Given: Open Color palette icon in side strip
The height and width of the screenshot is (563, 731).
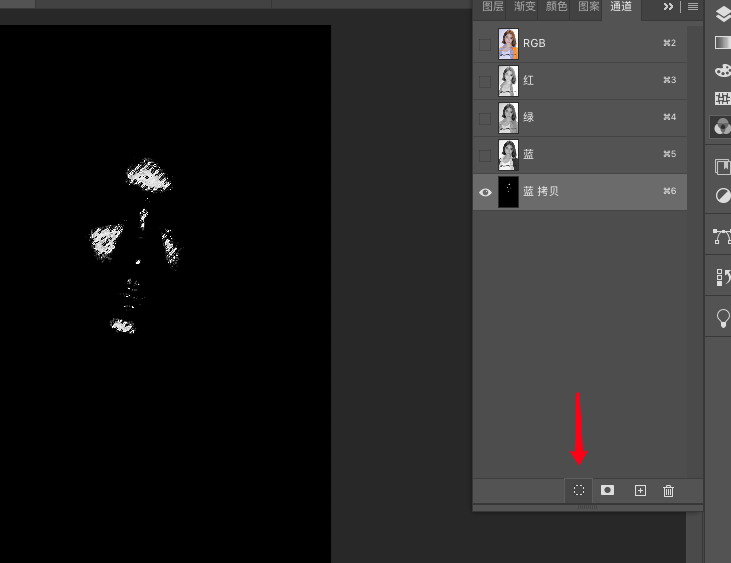Looking at the screenshot, I should click(x=723, y=71).
